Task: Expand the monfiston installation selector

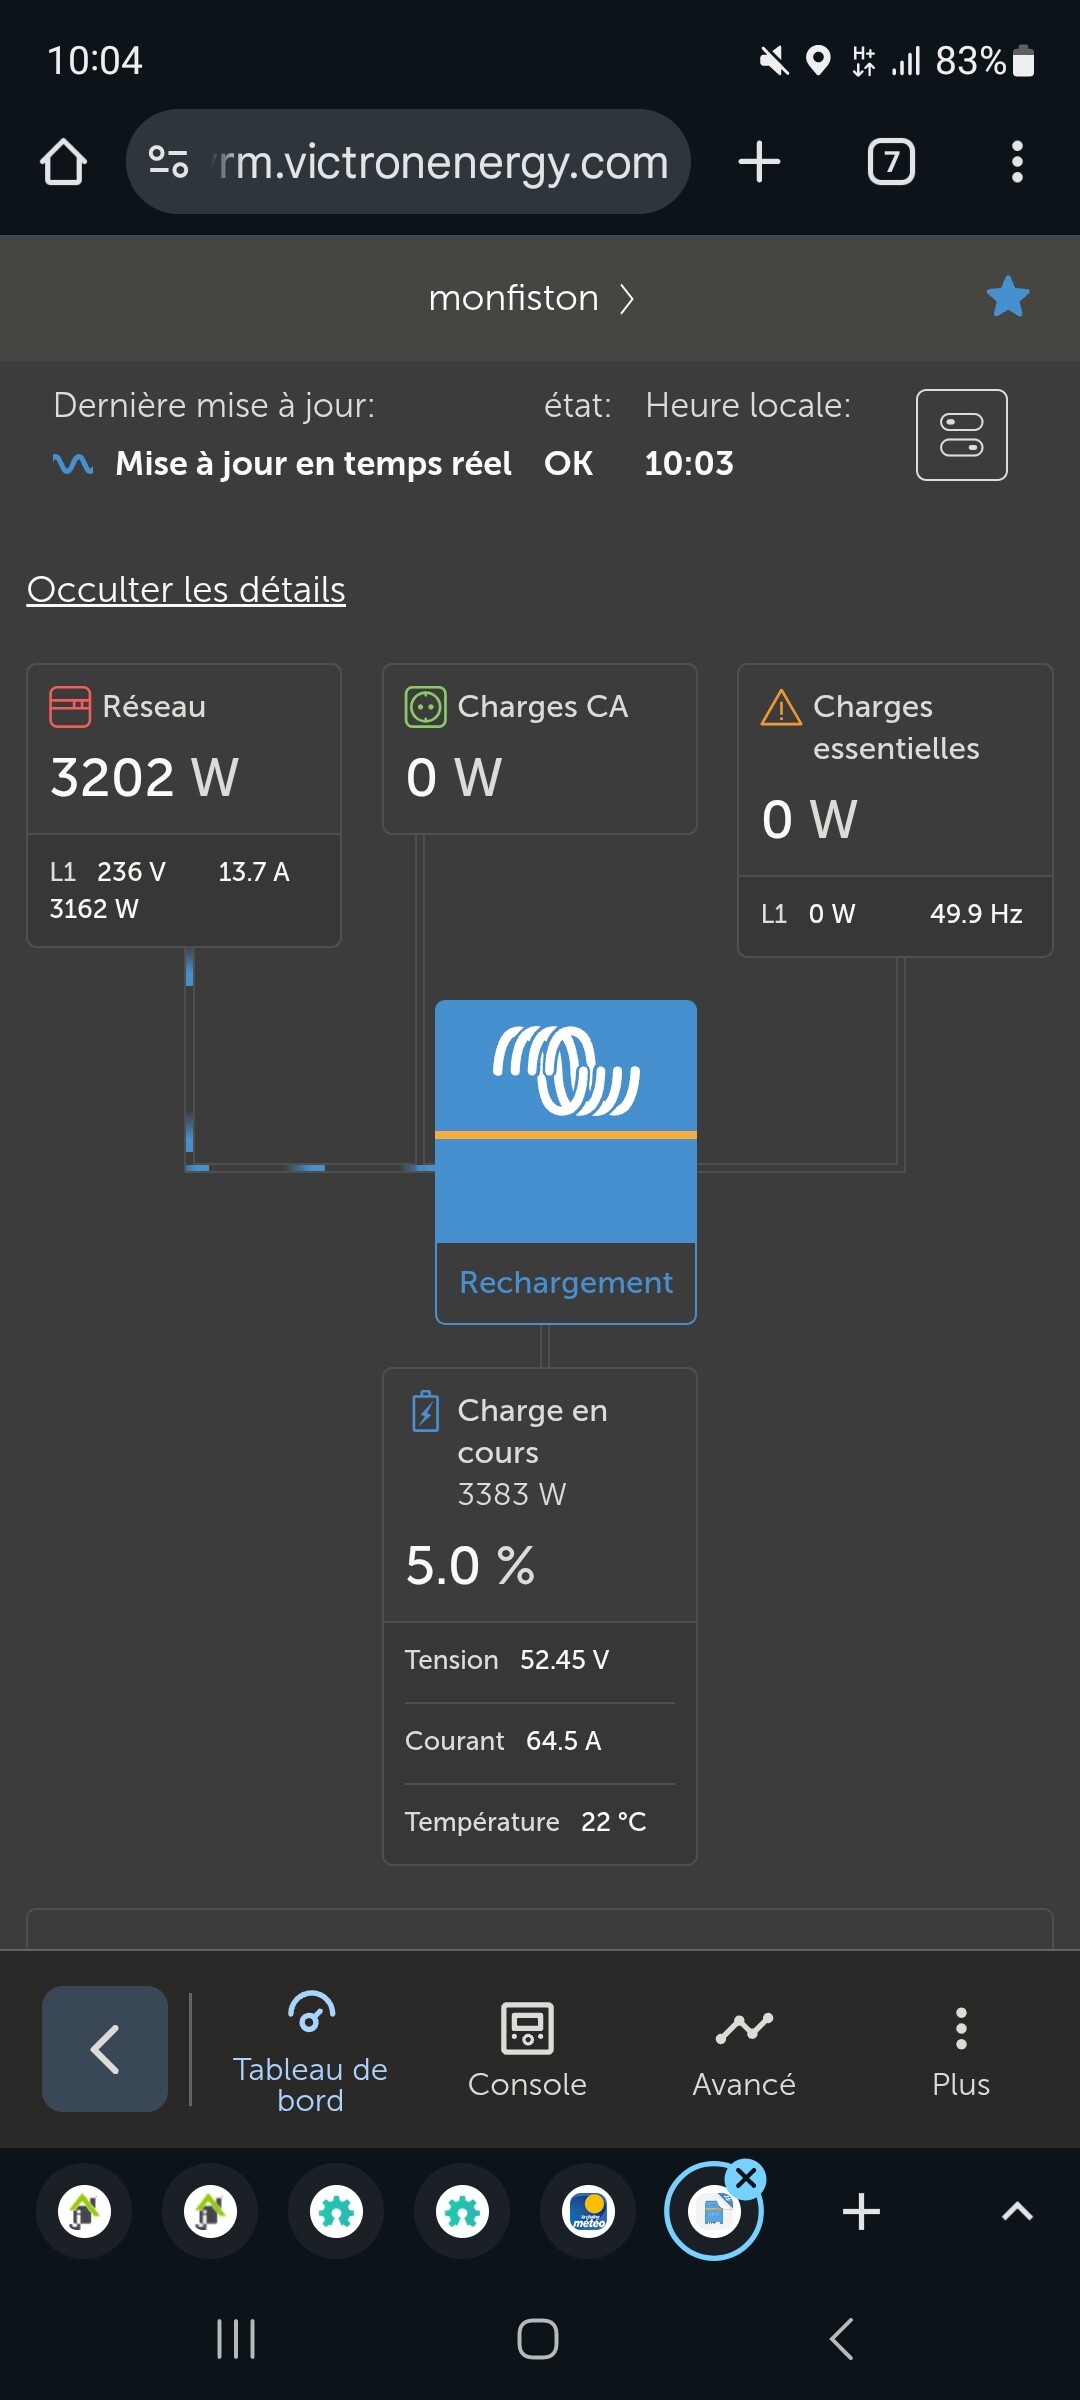Action: tap(531, 298)
